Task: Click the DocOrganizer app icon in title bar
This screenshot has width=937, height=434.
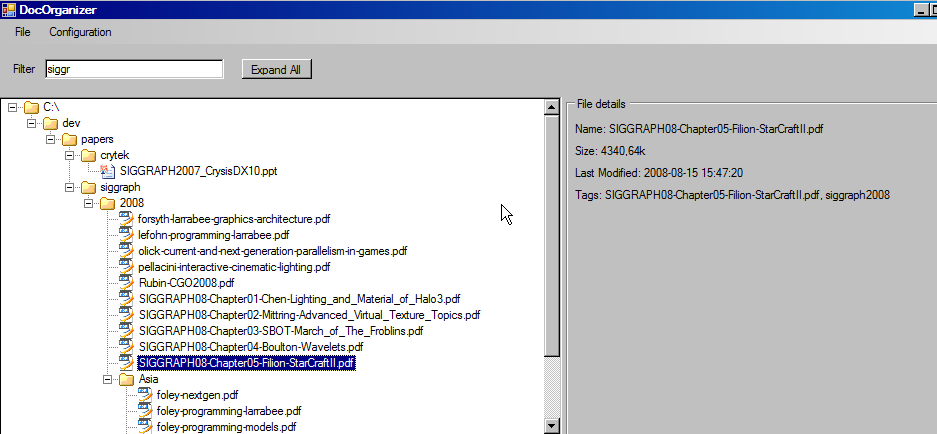Action: [x=9, y=10]
